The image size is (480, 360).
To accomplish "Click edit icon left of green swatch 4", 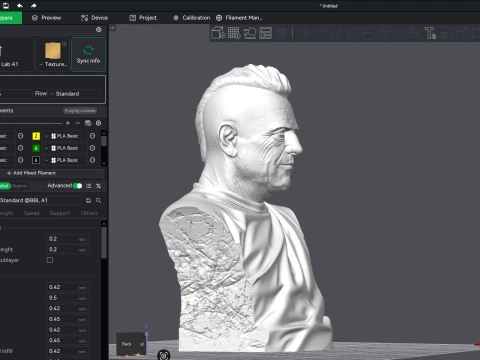I will coord(21,148).
